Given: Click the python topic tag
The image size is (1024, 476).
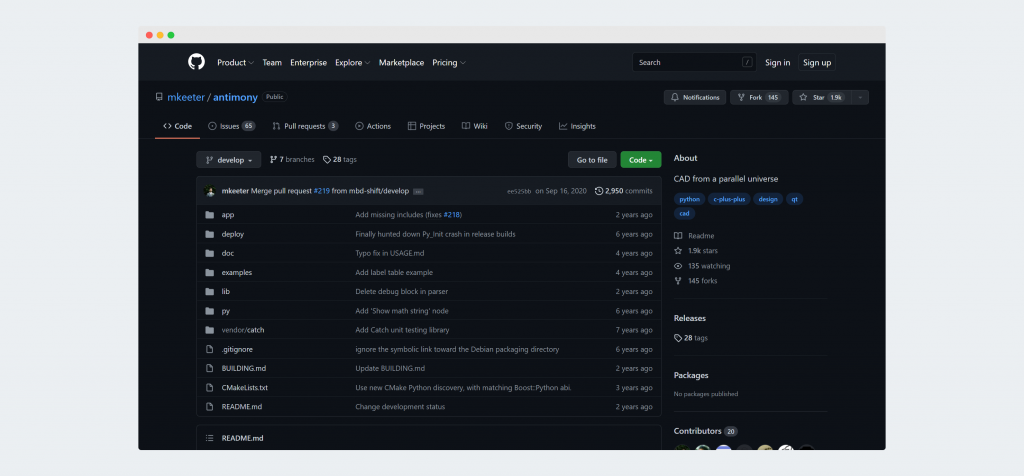Looking at the screenshot, I should click(689, 199).
